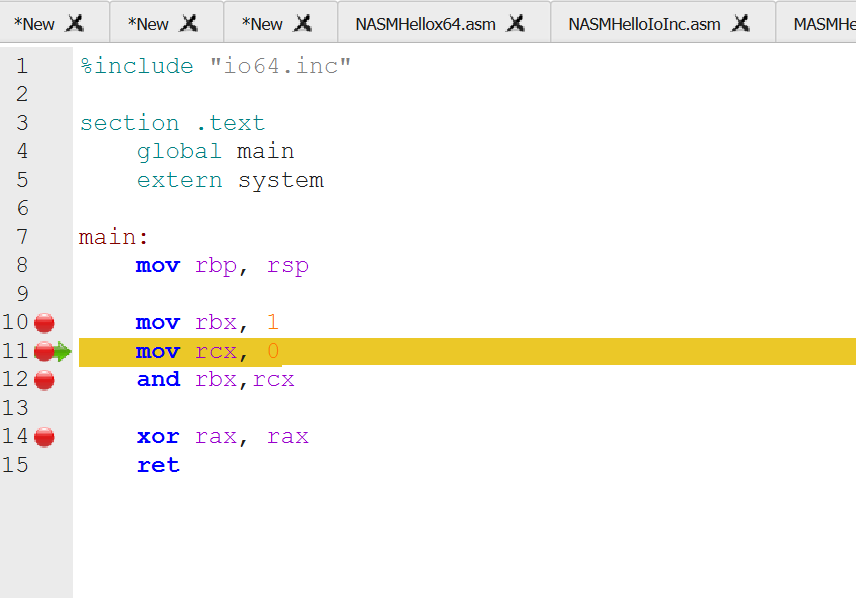This screenshot has width=856, height=598.
Task: Click line number 15 in the gutter
Action: click(x=16, y=465)
